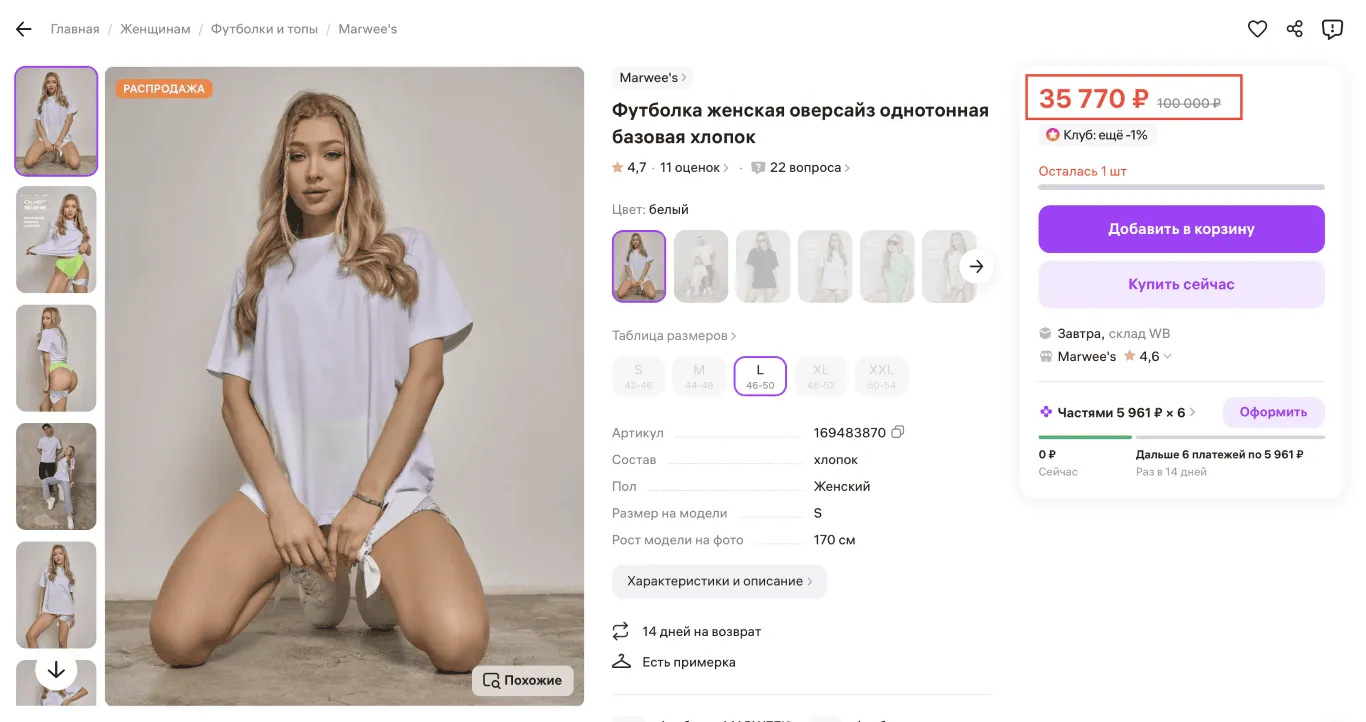
Task: Copy the article number 169483870
Action: [x=898, y=433]
